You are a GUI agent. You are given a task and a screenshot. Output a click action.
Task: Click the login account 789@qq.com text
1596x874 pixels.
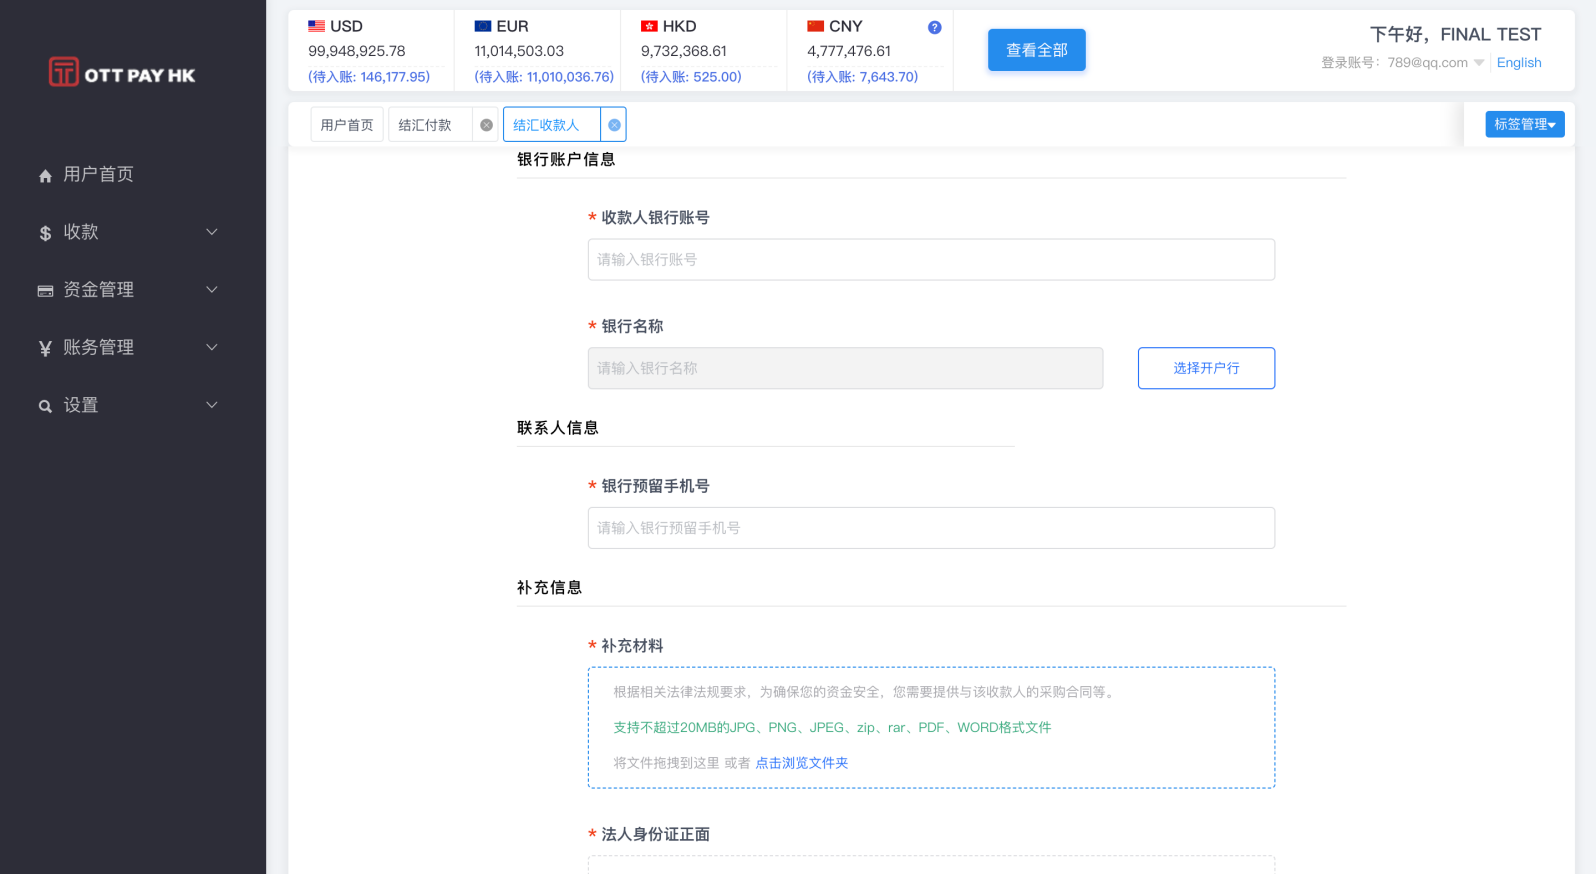(x=1427, y=63)
